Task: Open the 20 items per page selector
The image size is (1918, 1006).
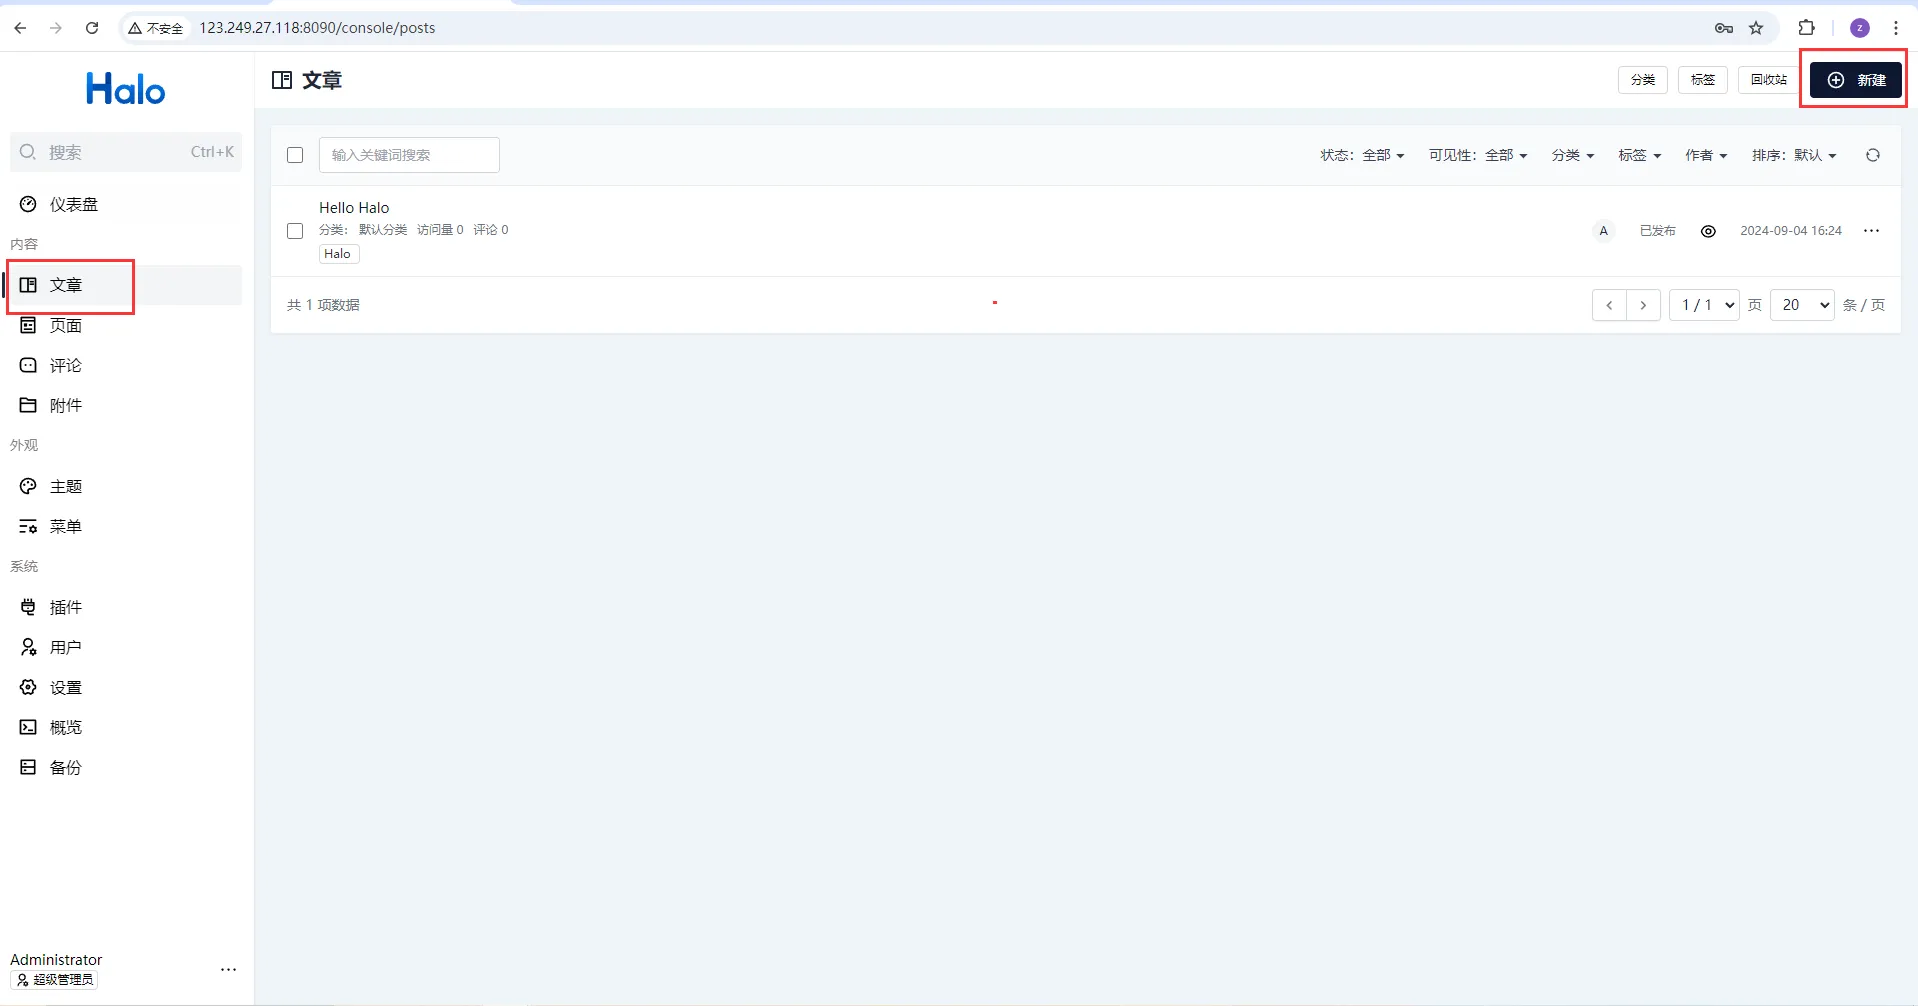Action: tap(1802, 305)
